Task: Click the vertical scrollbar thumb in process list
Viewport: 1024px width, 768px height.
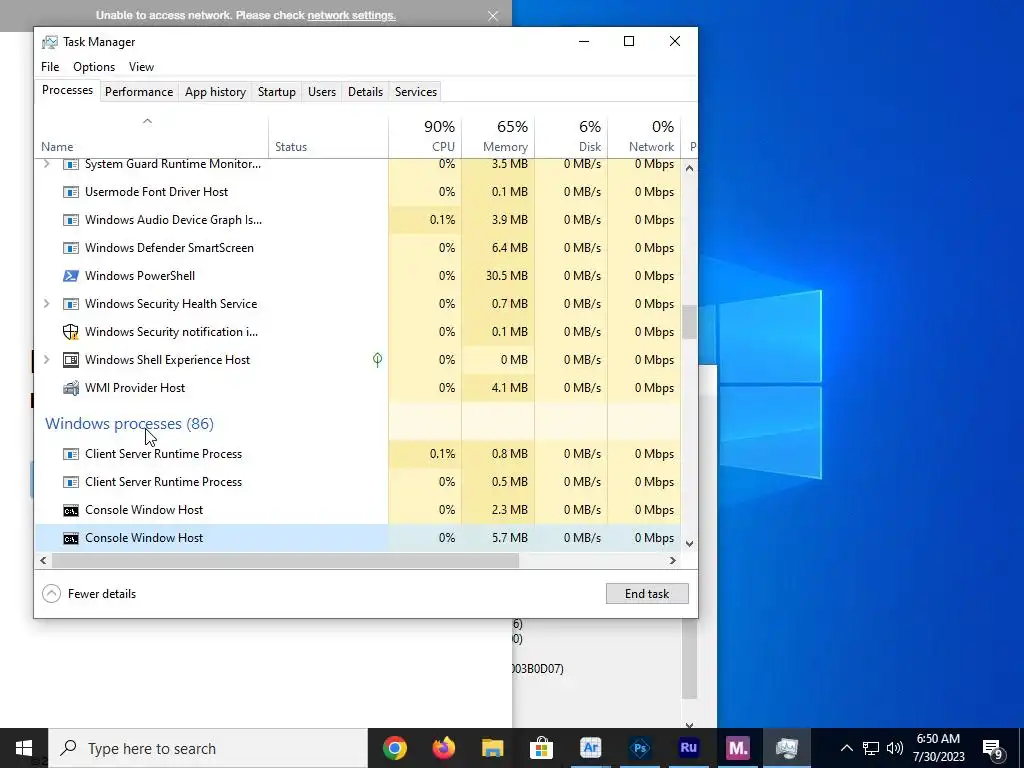Action: [689, 322]
